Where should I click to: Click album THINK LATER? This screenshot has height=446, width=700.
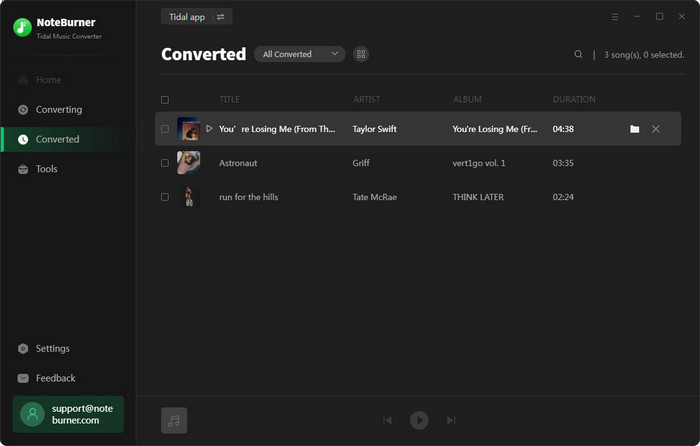478,197
